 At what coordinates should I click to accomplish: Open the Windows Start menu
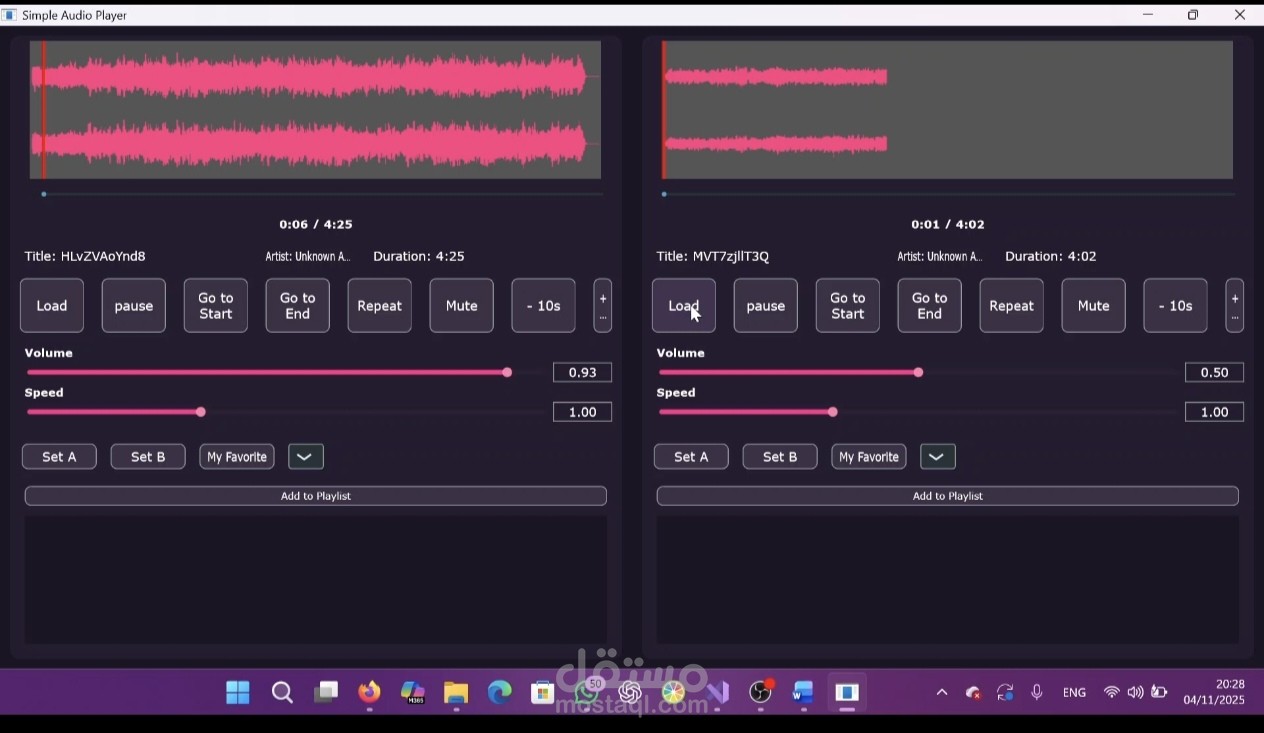238,692
